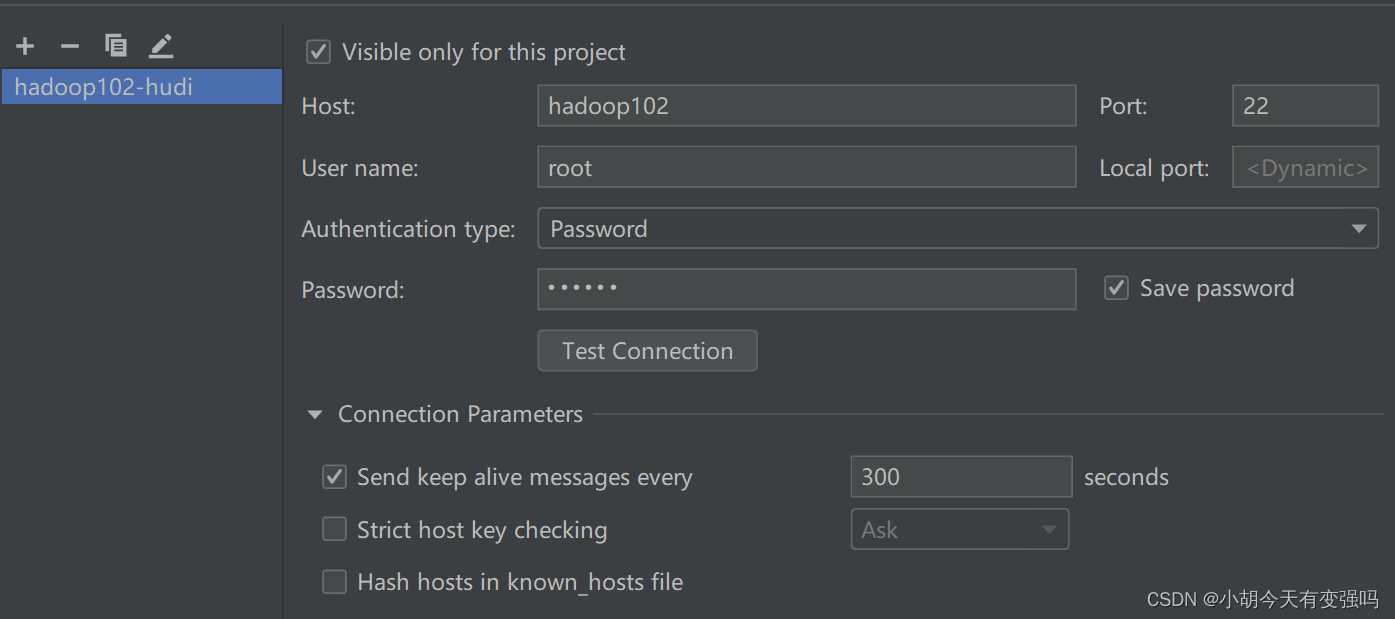
Task: Open the Ask host key dropdown
Action: 959,529
